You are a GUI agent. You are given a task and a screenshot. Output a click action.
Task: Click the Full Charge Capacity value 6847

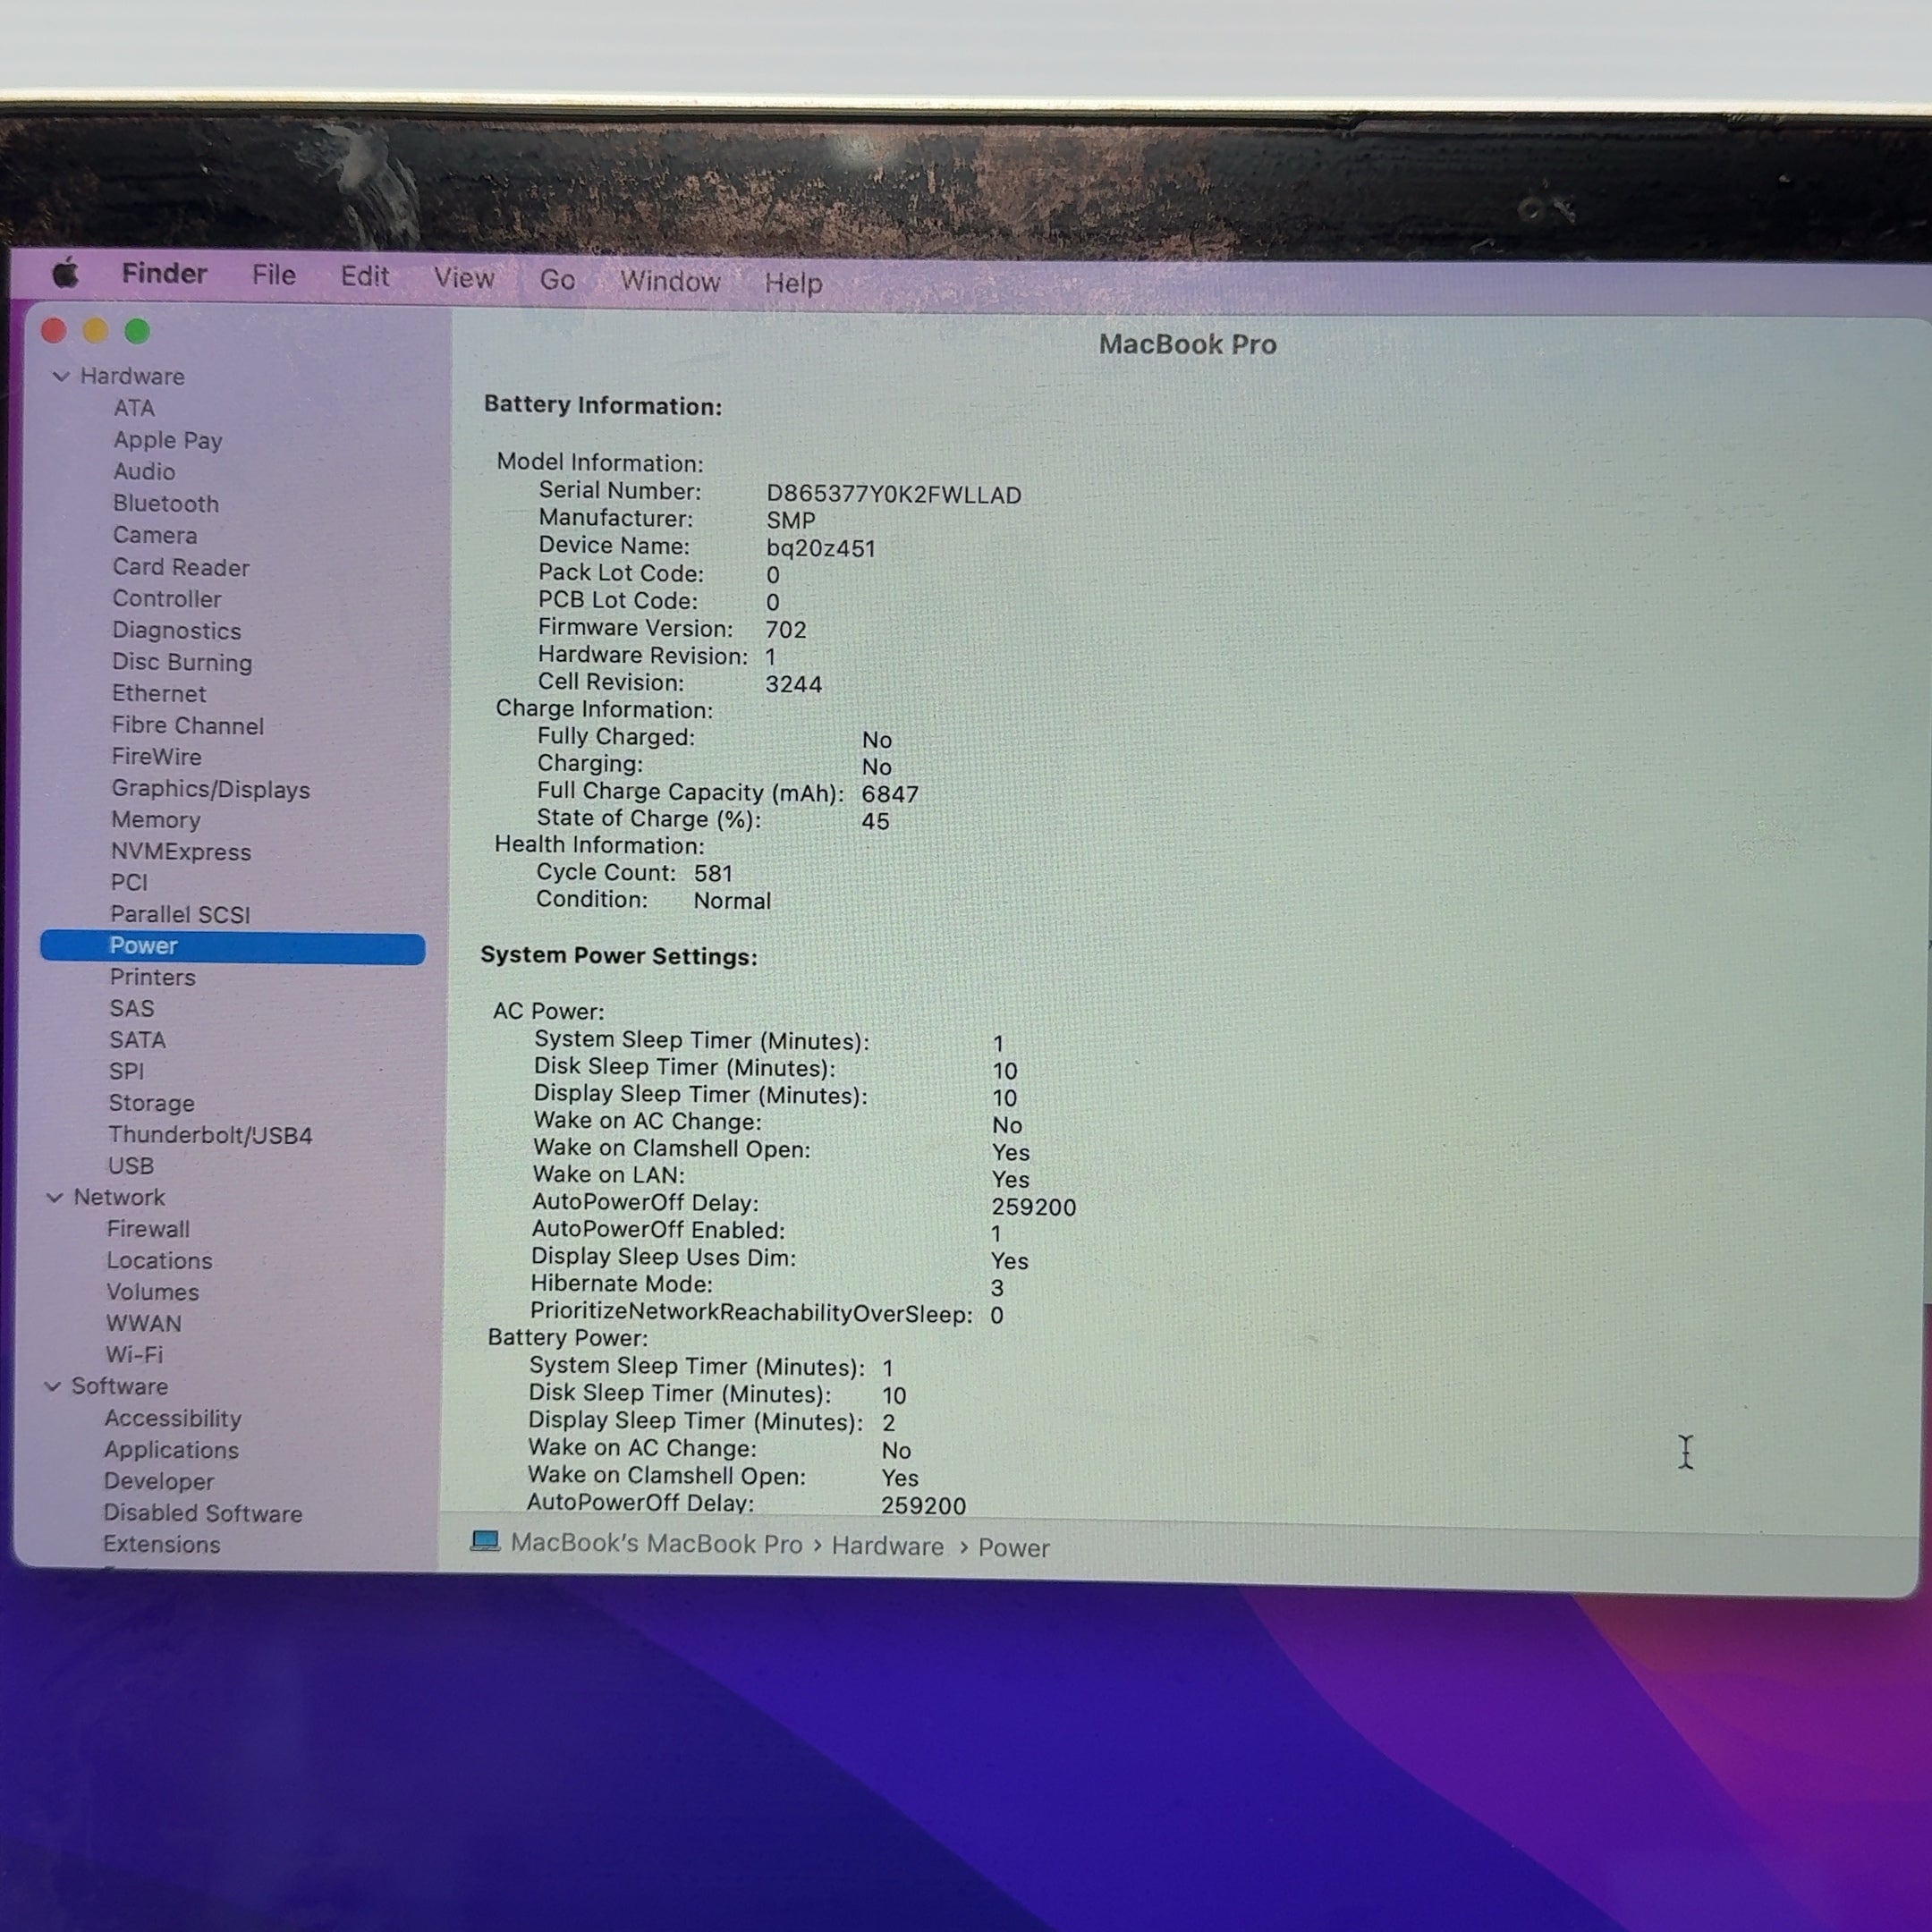[x=889, y=794]
